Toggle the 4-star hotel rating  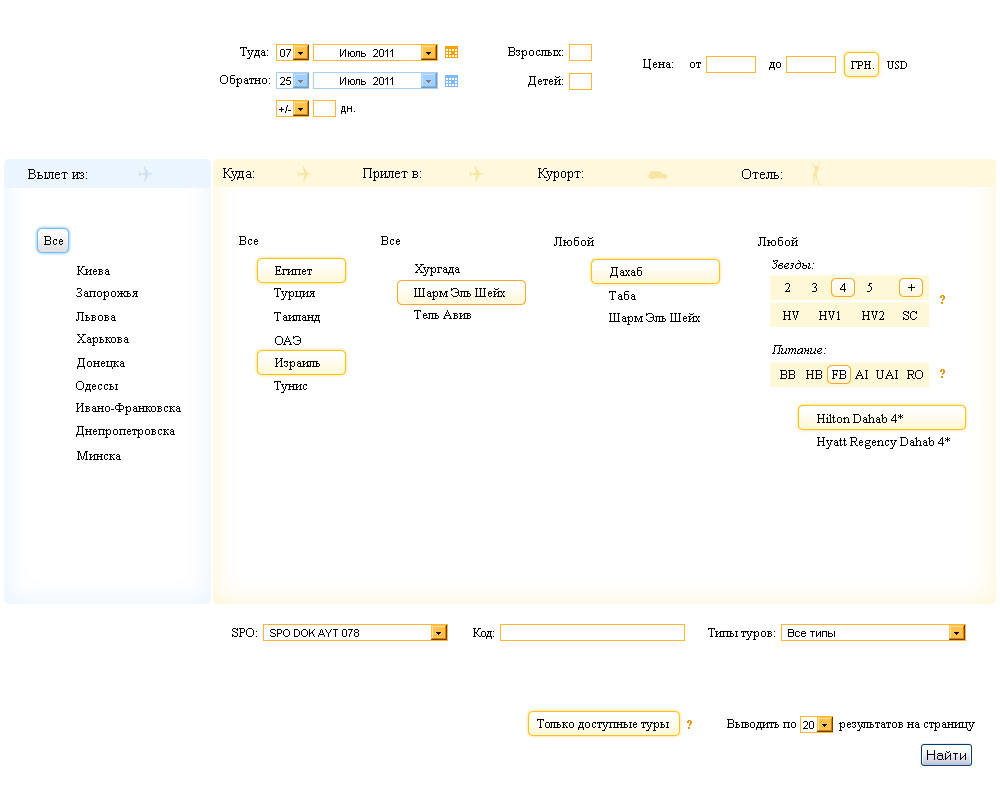(x=843, y=288)
